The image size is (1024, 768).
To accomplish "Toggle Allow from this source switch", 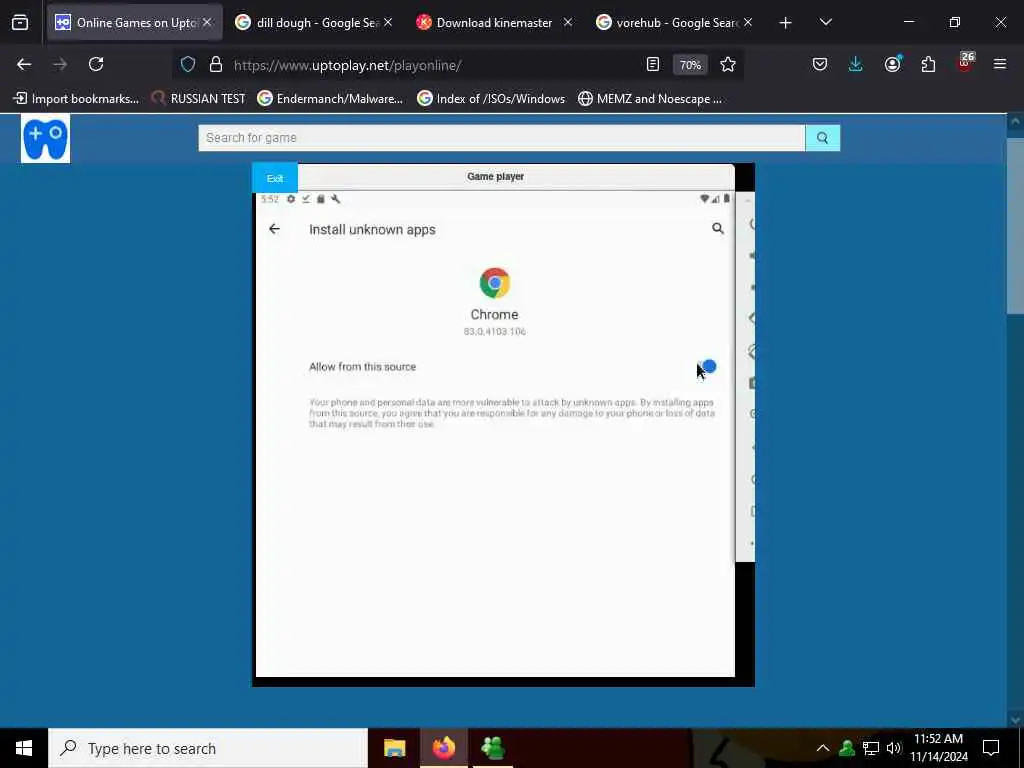I will [x=706, y=367].
